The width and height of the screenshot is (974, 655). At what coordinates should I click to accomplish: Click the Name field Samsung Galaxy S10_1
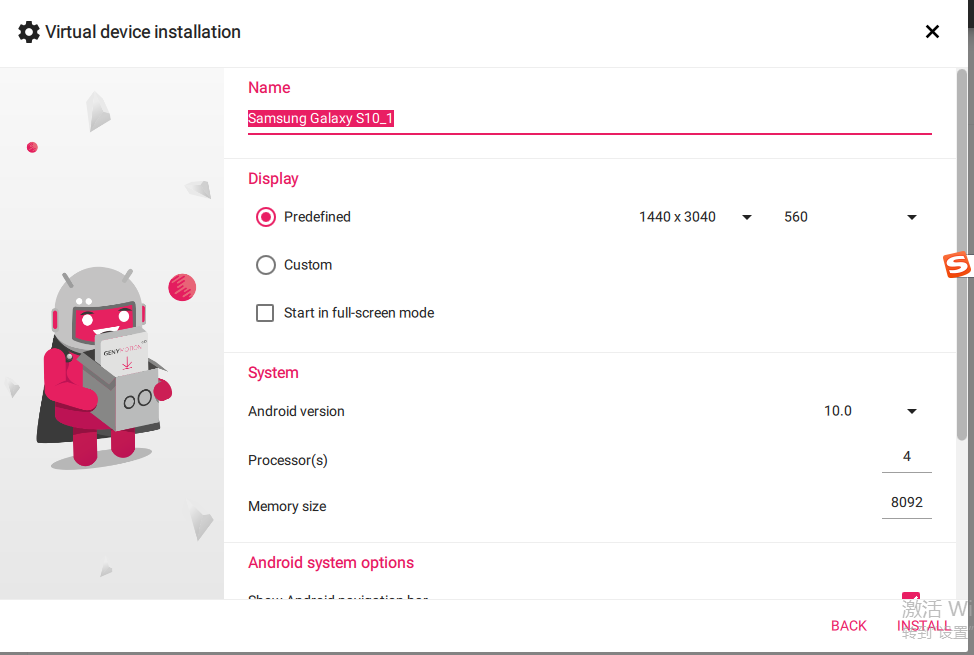pos(589,119)
